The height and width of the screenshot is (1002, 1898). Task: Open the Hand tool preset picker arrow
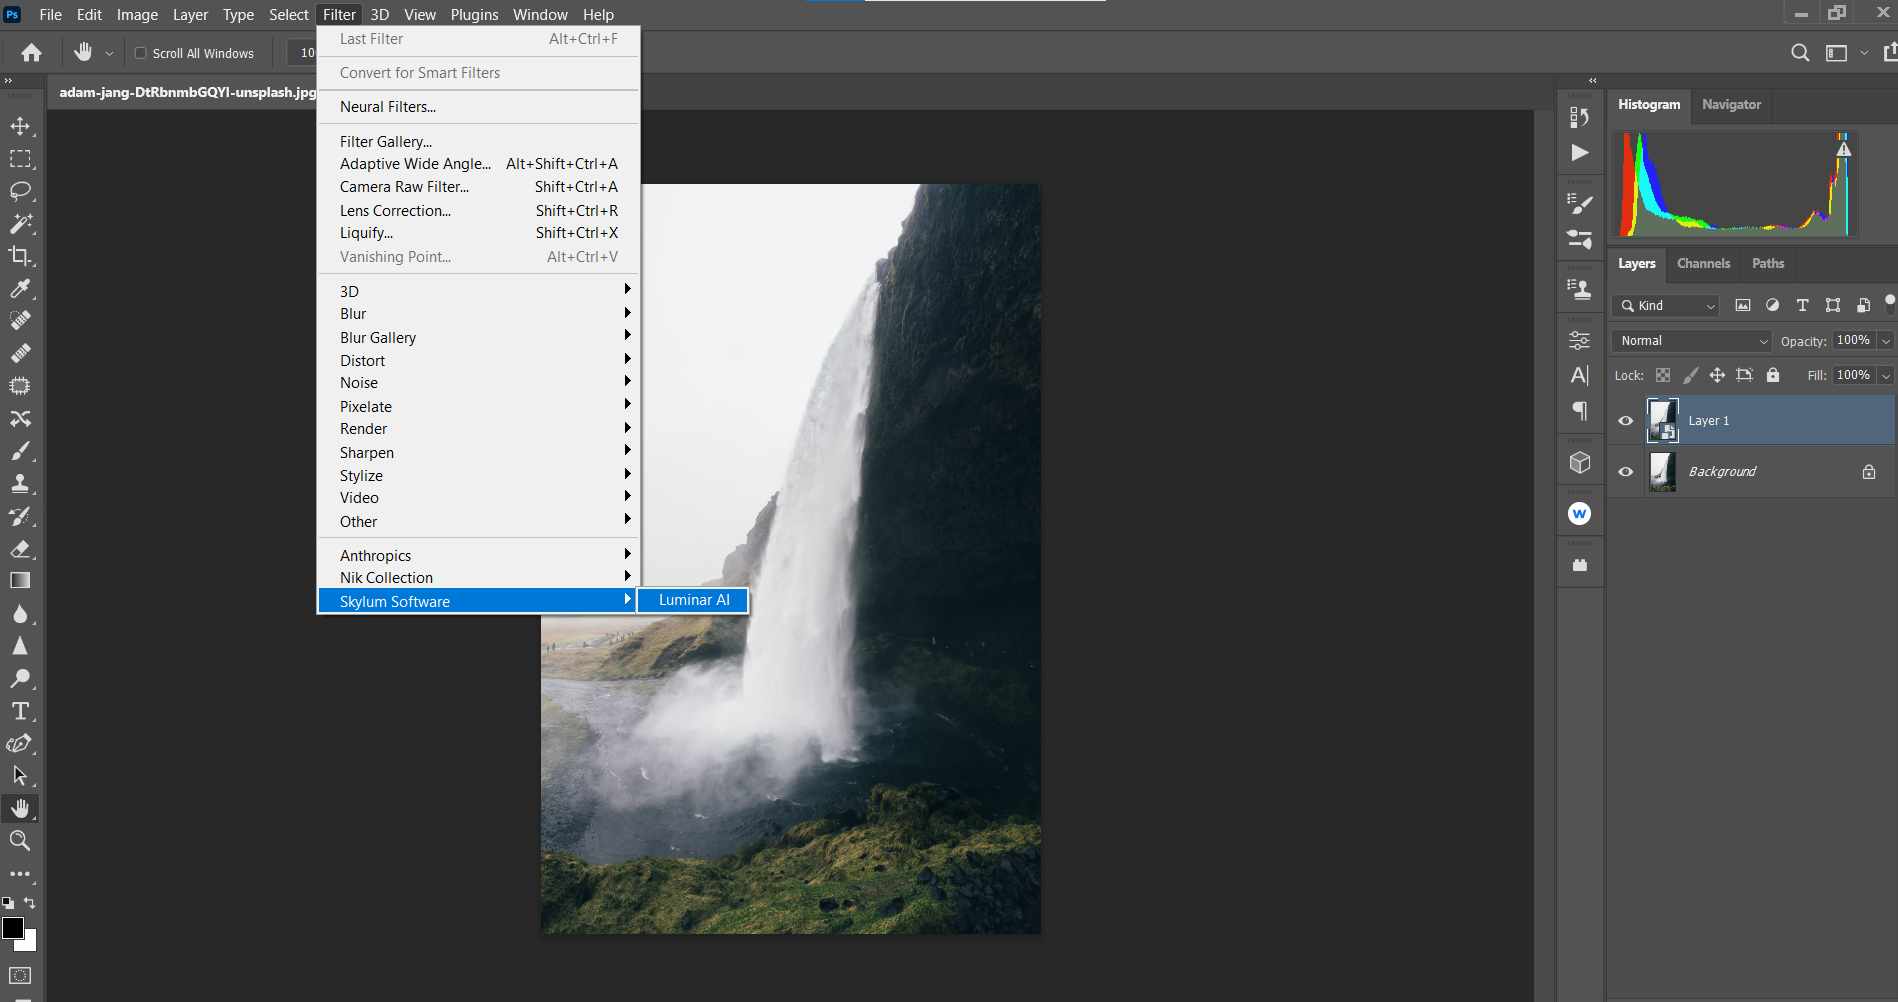[109, 53]
